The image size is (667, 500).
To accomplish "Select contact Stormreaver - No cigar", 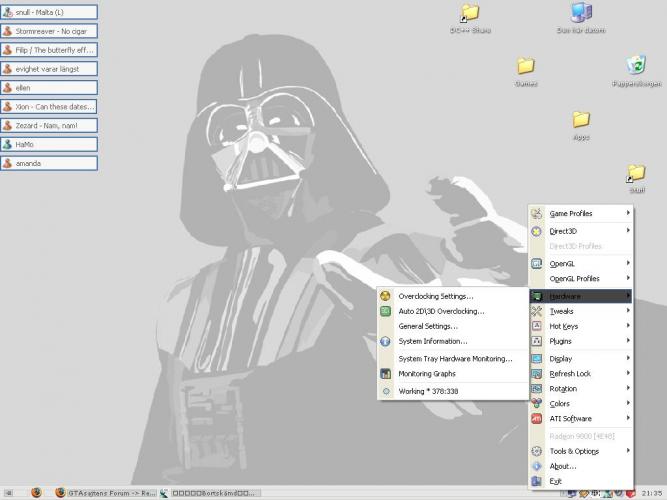I will [x=49, y=30].
